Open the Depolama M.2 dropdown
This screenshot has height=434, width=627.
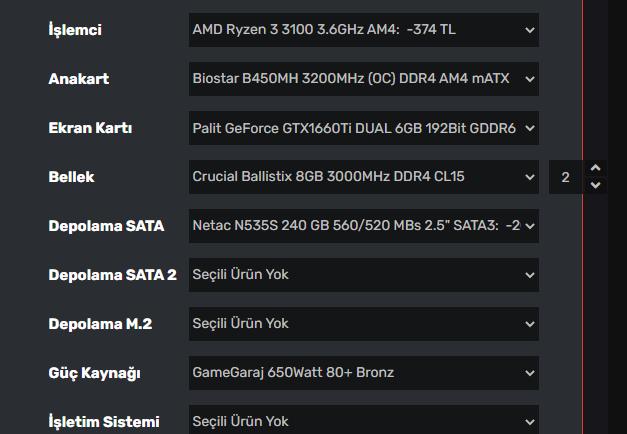(364, 324)
